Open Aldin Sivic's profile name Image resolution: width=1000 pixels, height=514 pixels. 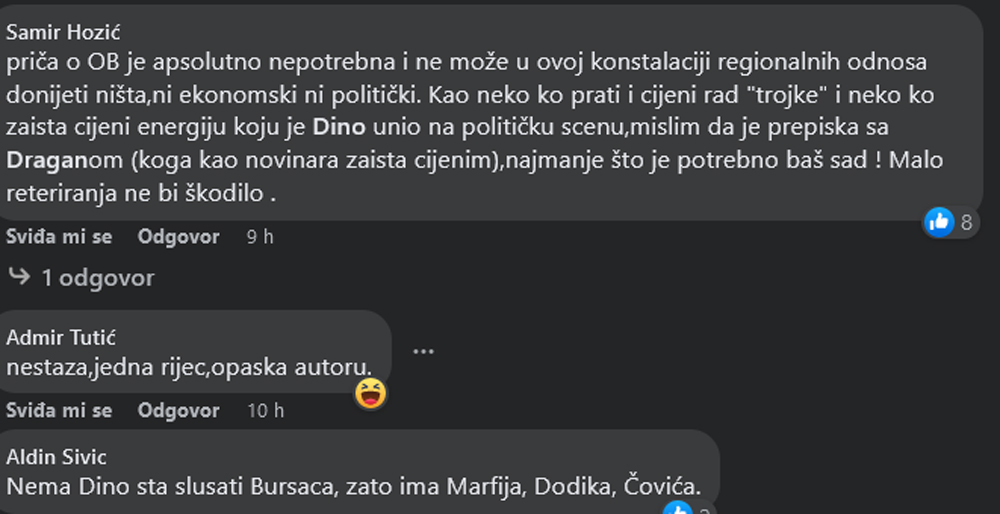[56, 457]
